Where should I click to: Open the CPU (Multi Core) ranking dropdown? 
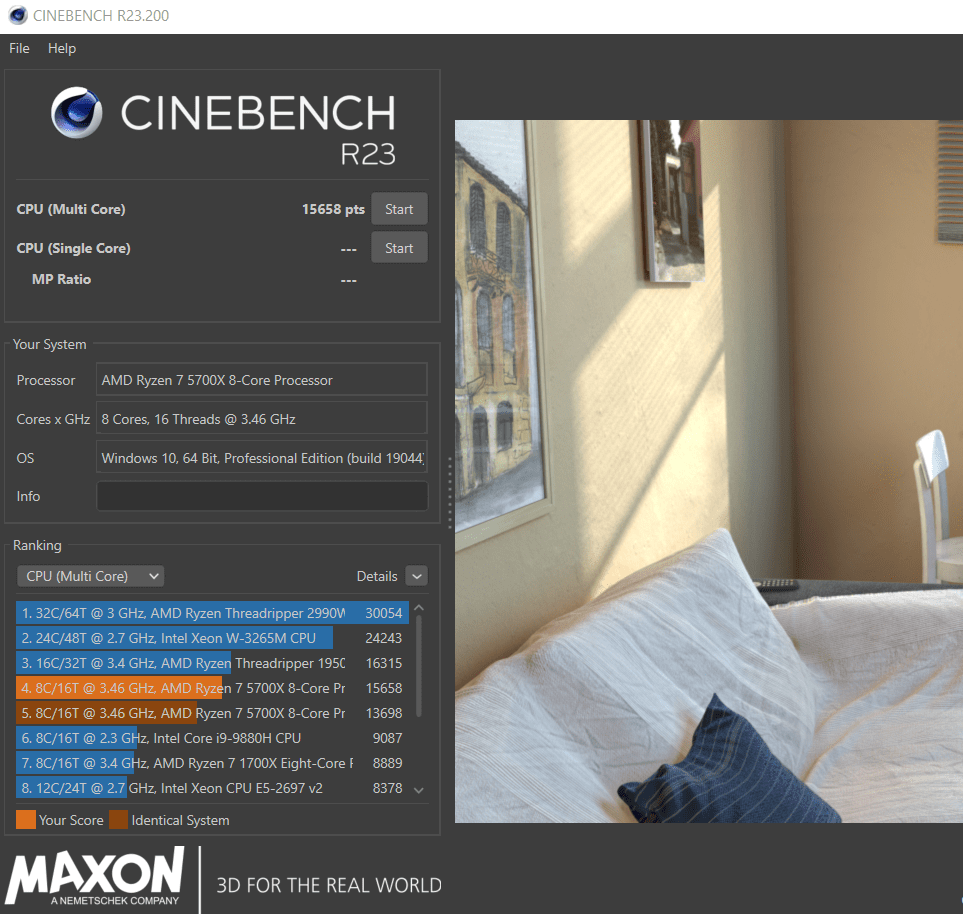tap(91, 576)
